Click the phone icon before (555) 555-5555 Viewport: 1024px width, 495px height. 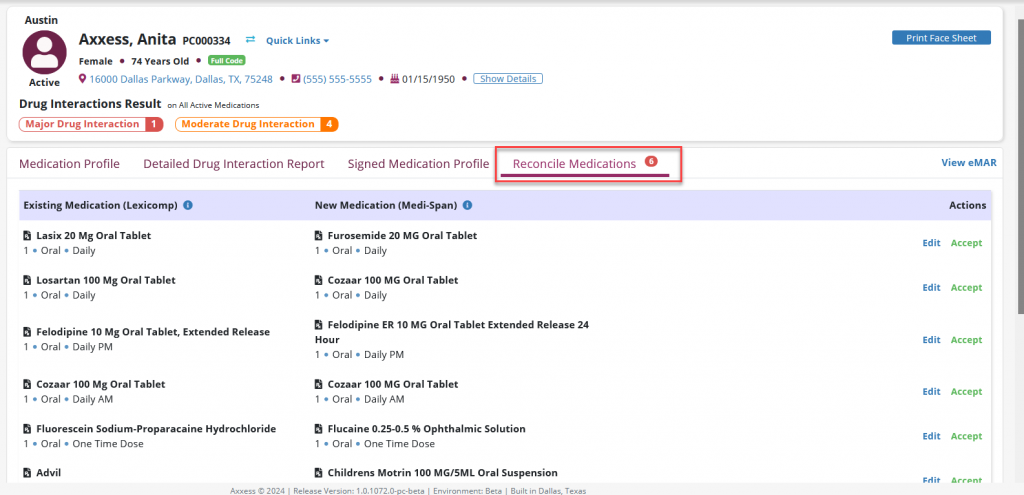(x=295, y=79)
